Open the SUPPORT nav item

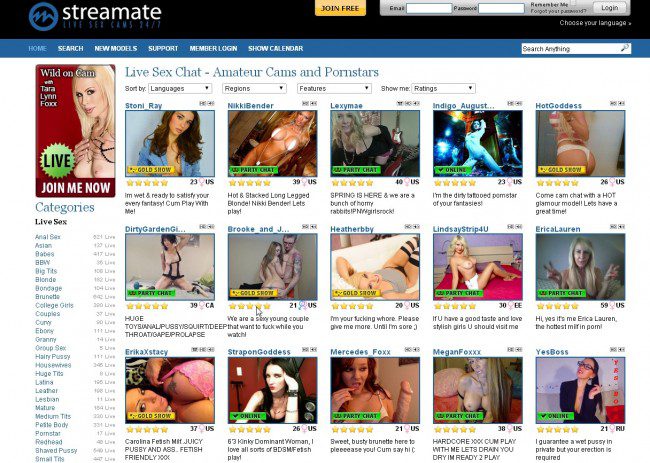[x=163, y=48]
